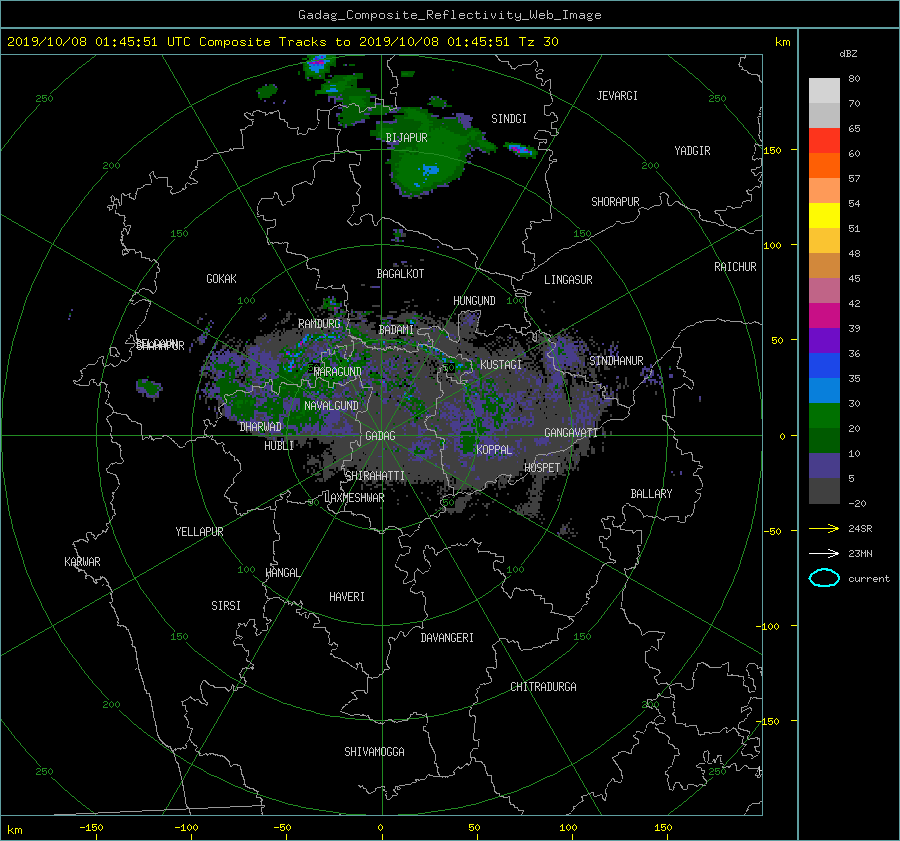Click the timestamp header text line
900x841 pixels.
(282, 41)
